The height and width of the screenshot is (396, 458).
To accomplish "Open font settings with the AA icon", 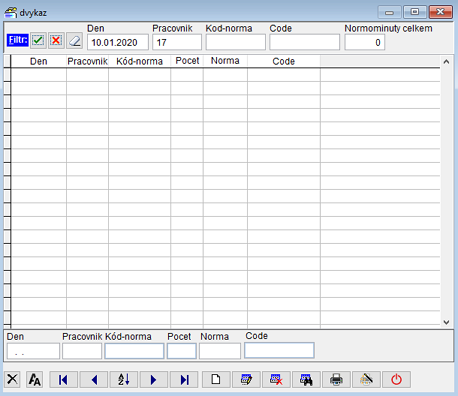I will tap(35, 379).
